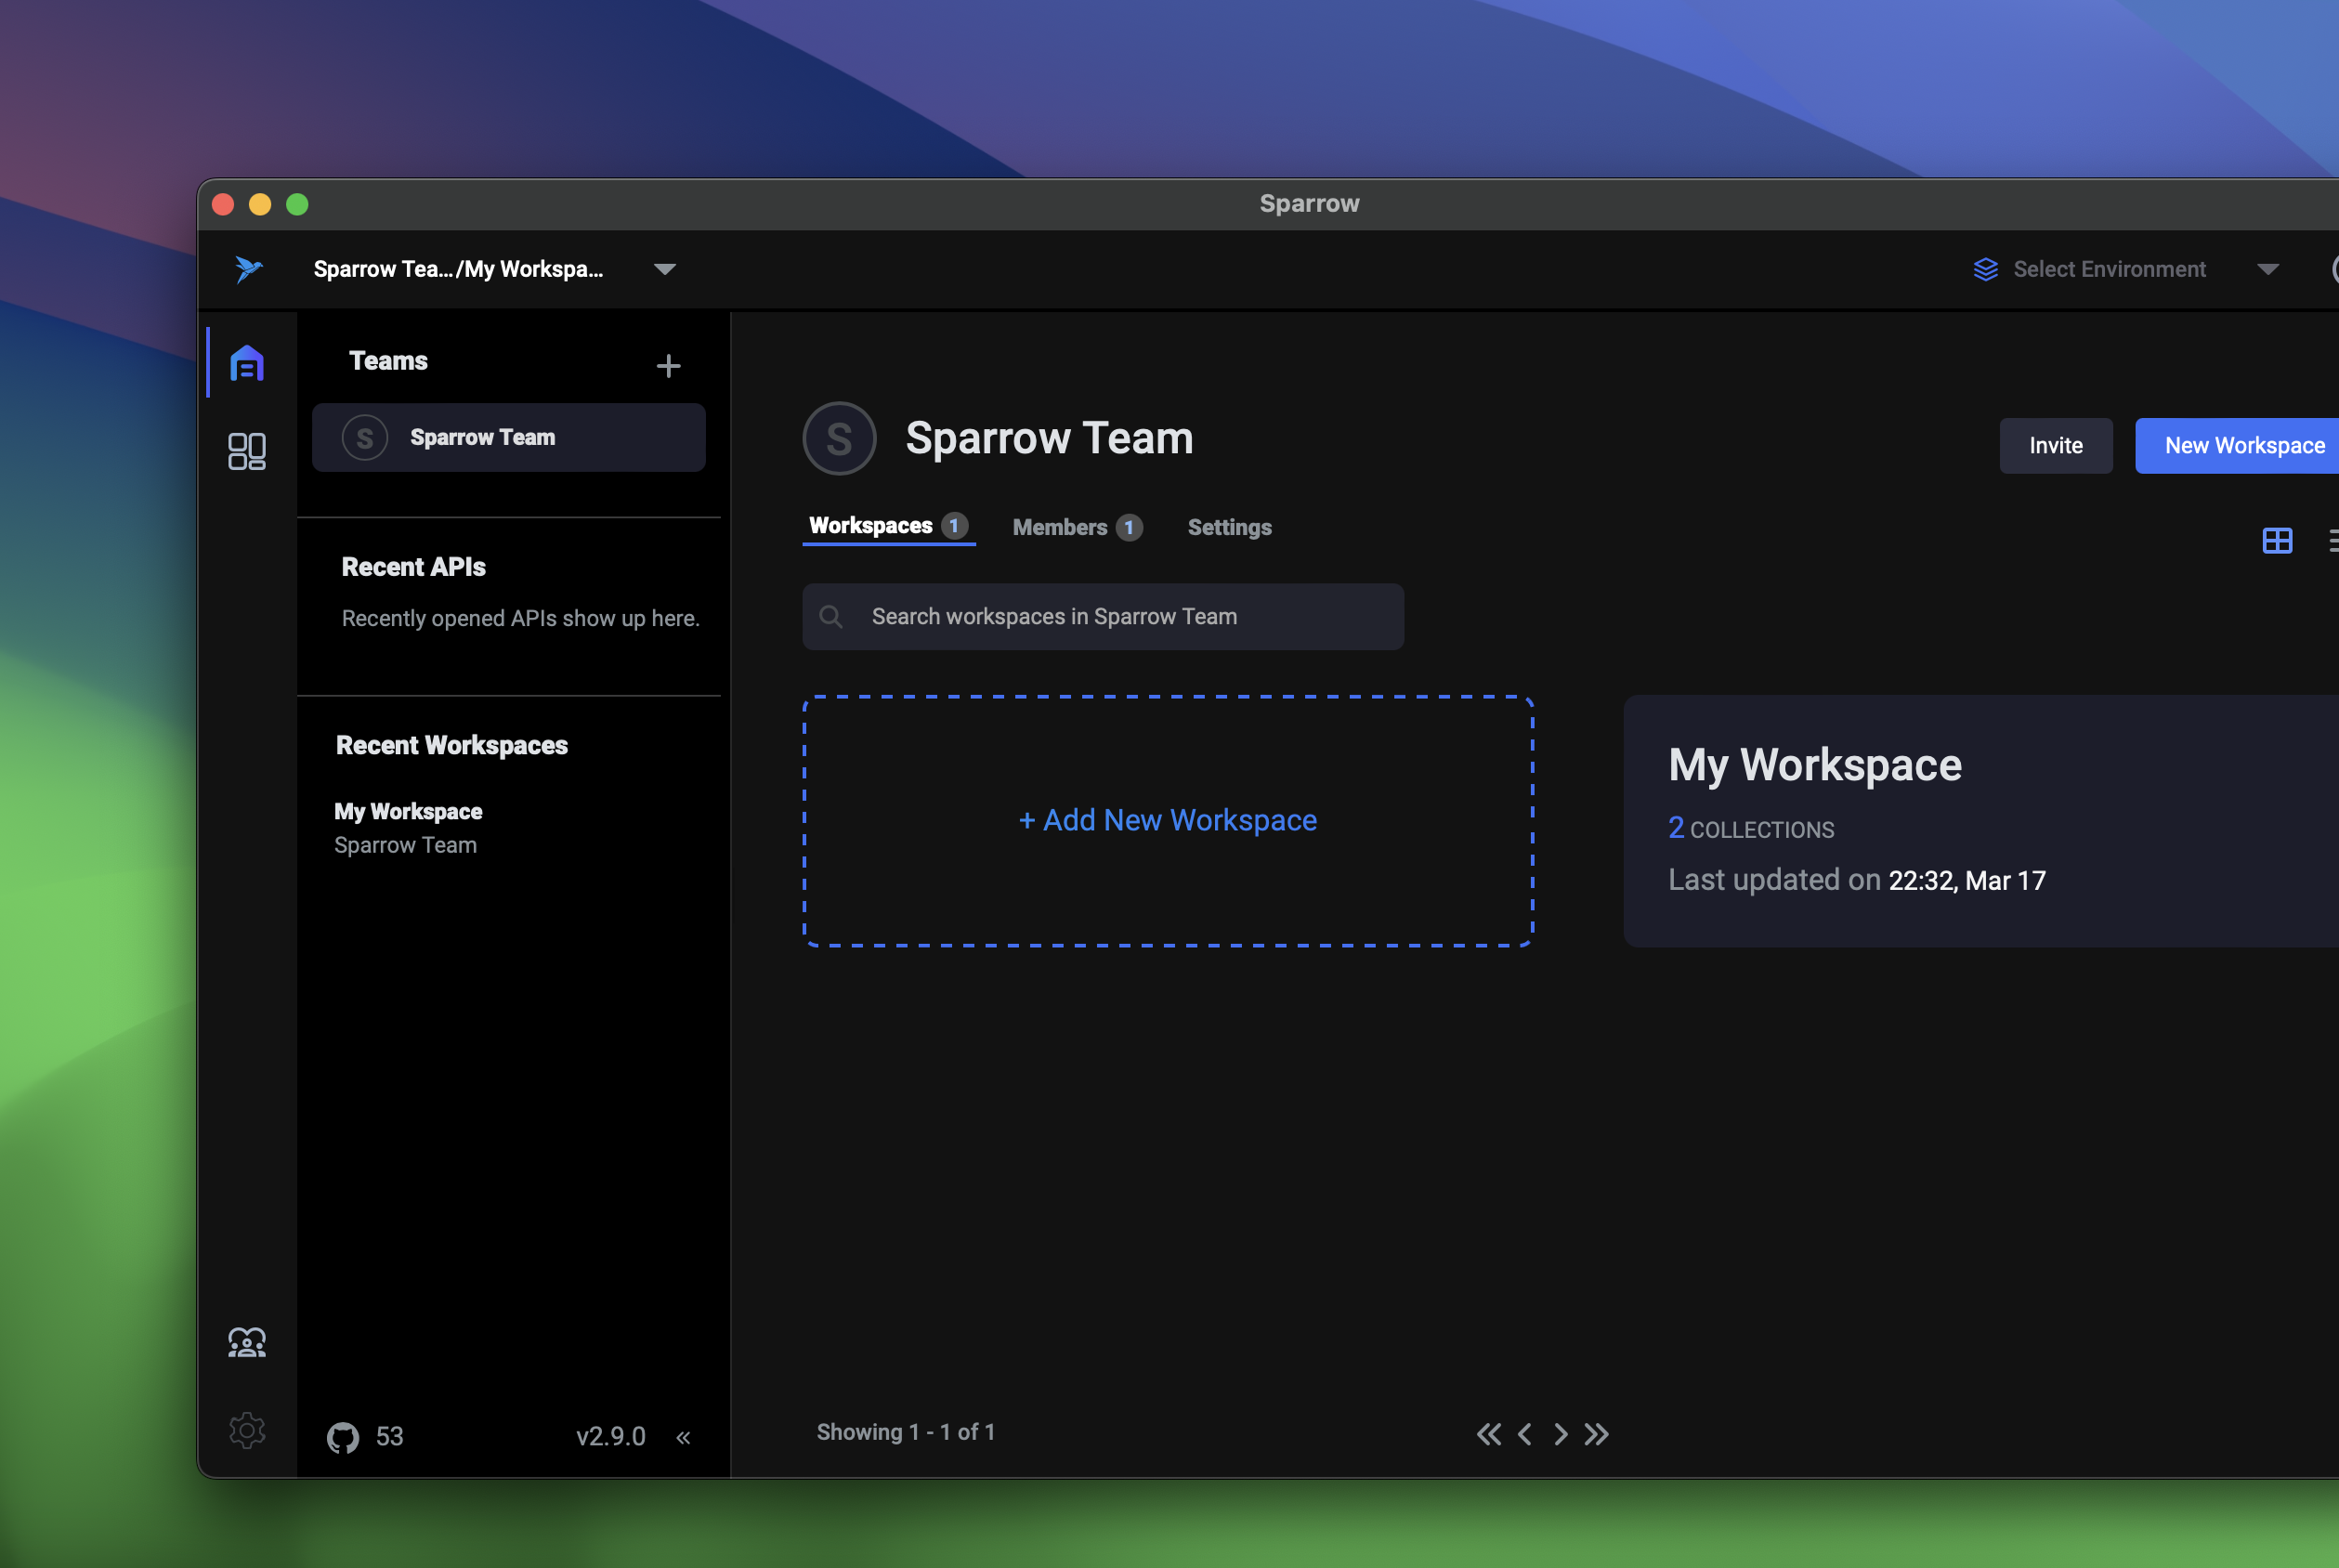Open the community icon in sidebar
2339x1568 pixels.
pos(247,1342)
